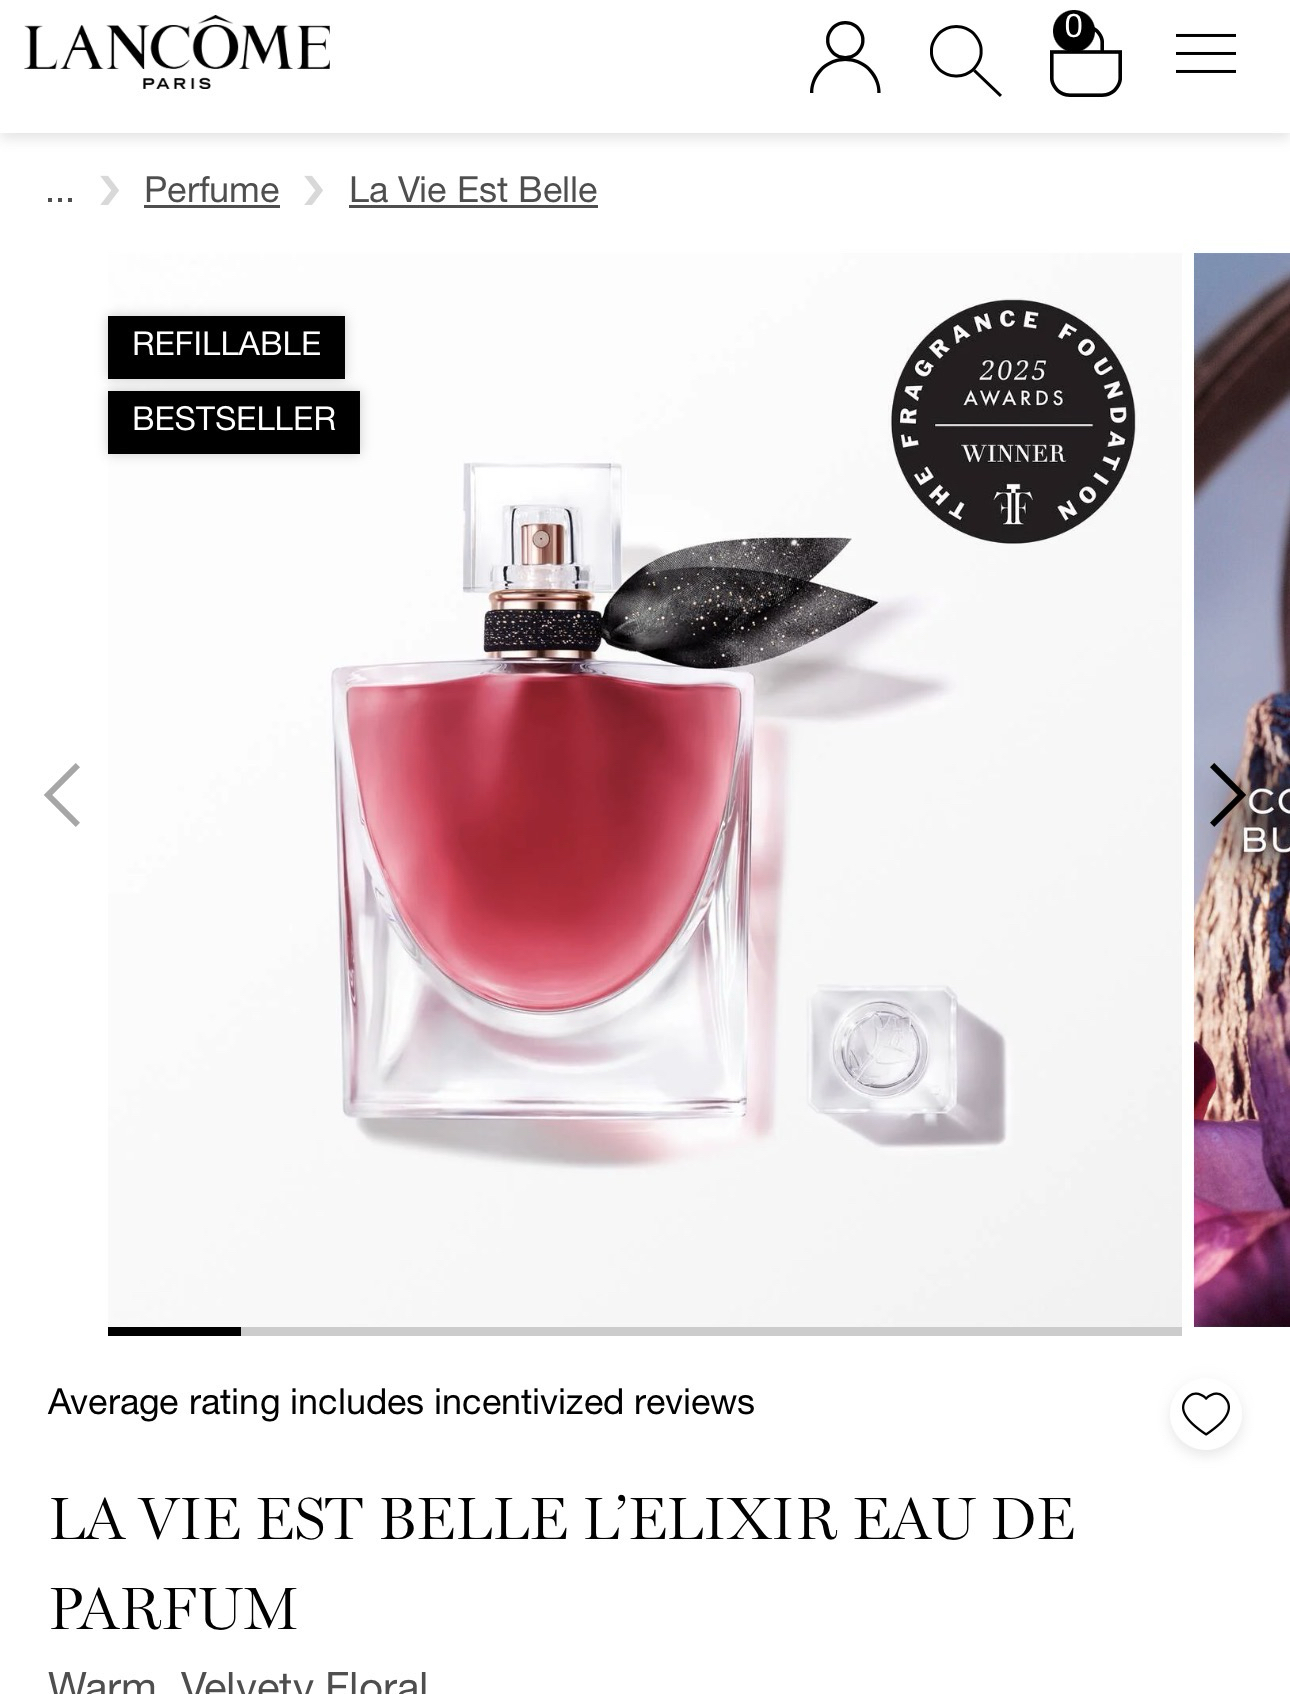Image resolution: width=1290 pixels, height=1694 pixels.
Task: Click the REFILLABLE badge
Action: (x=226, y=346)
